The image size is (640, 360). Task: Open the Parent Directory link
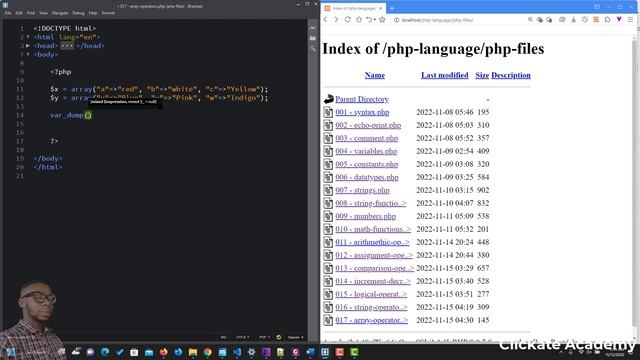[362, 99]
